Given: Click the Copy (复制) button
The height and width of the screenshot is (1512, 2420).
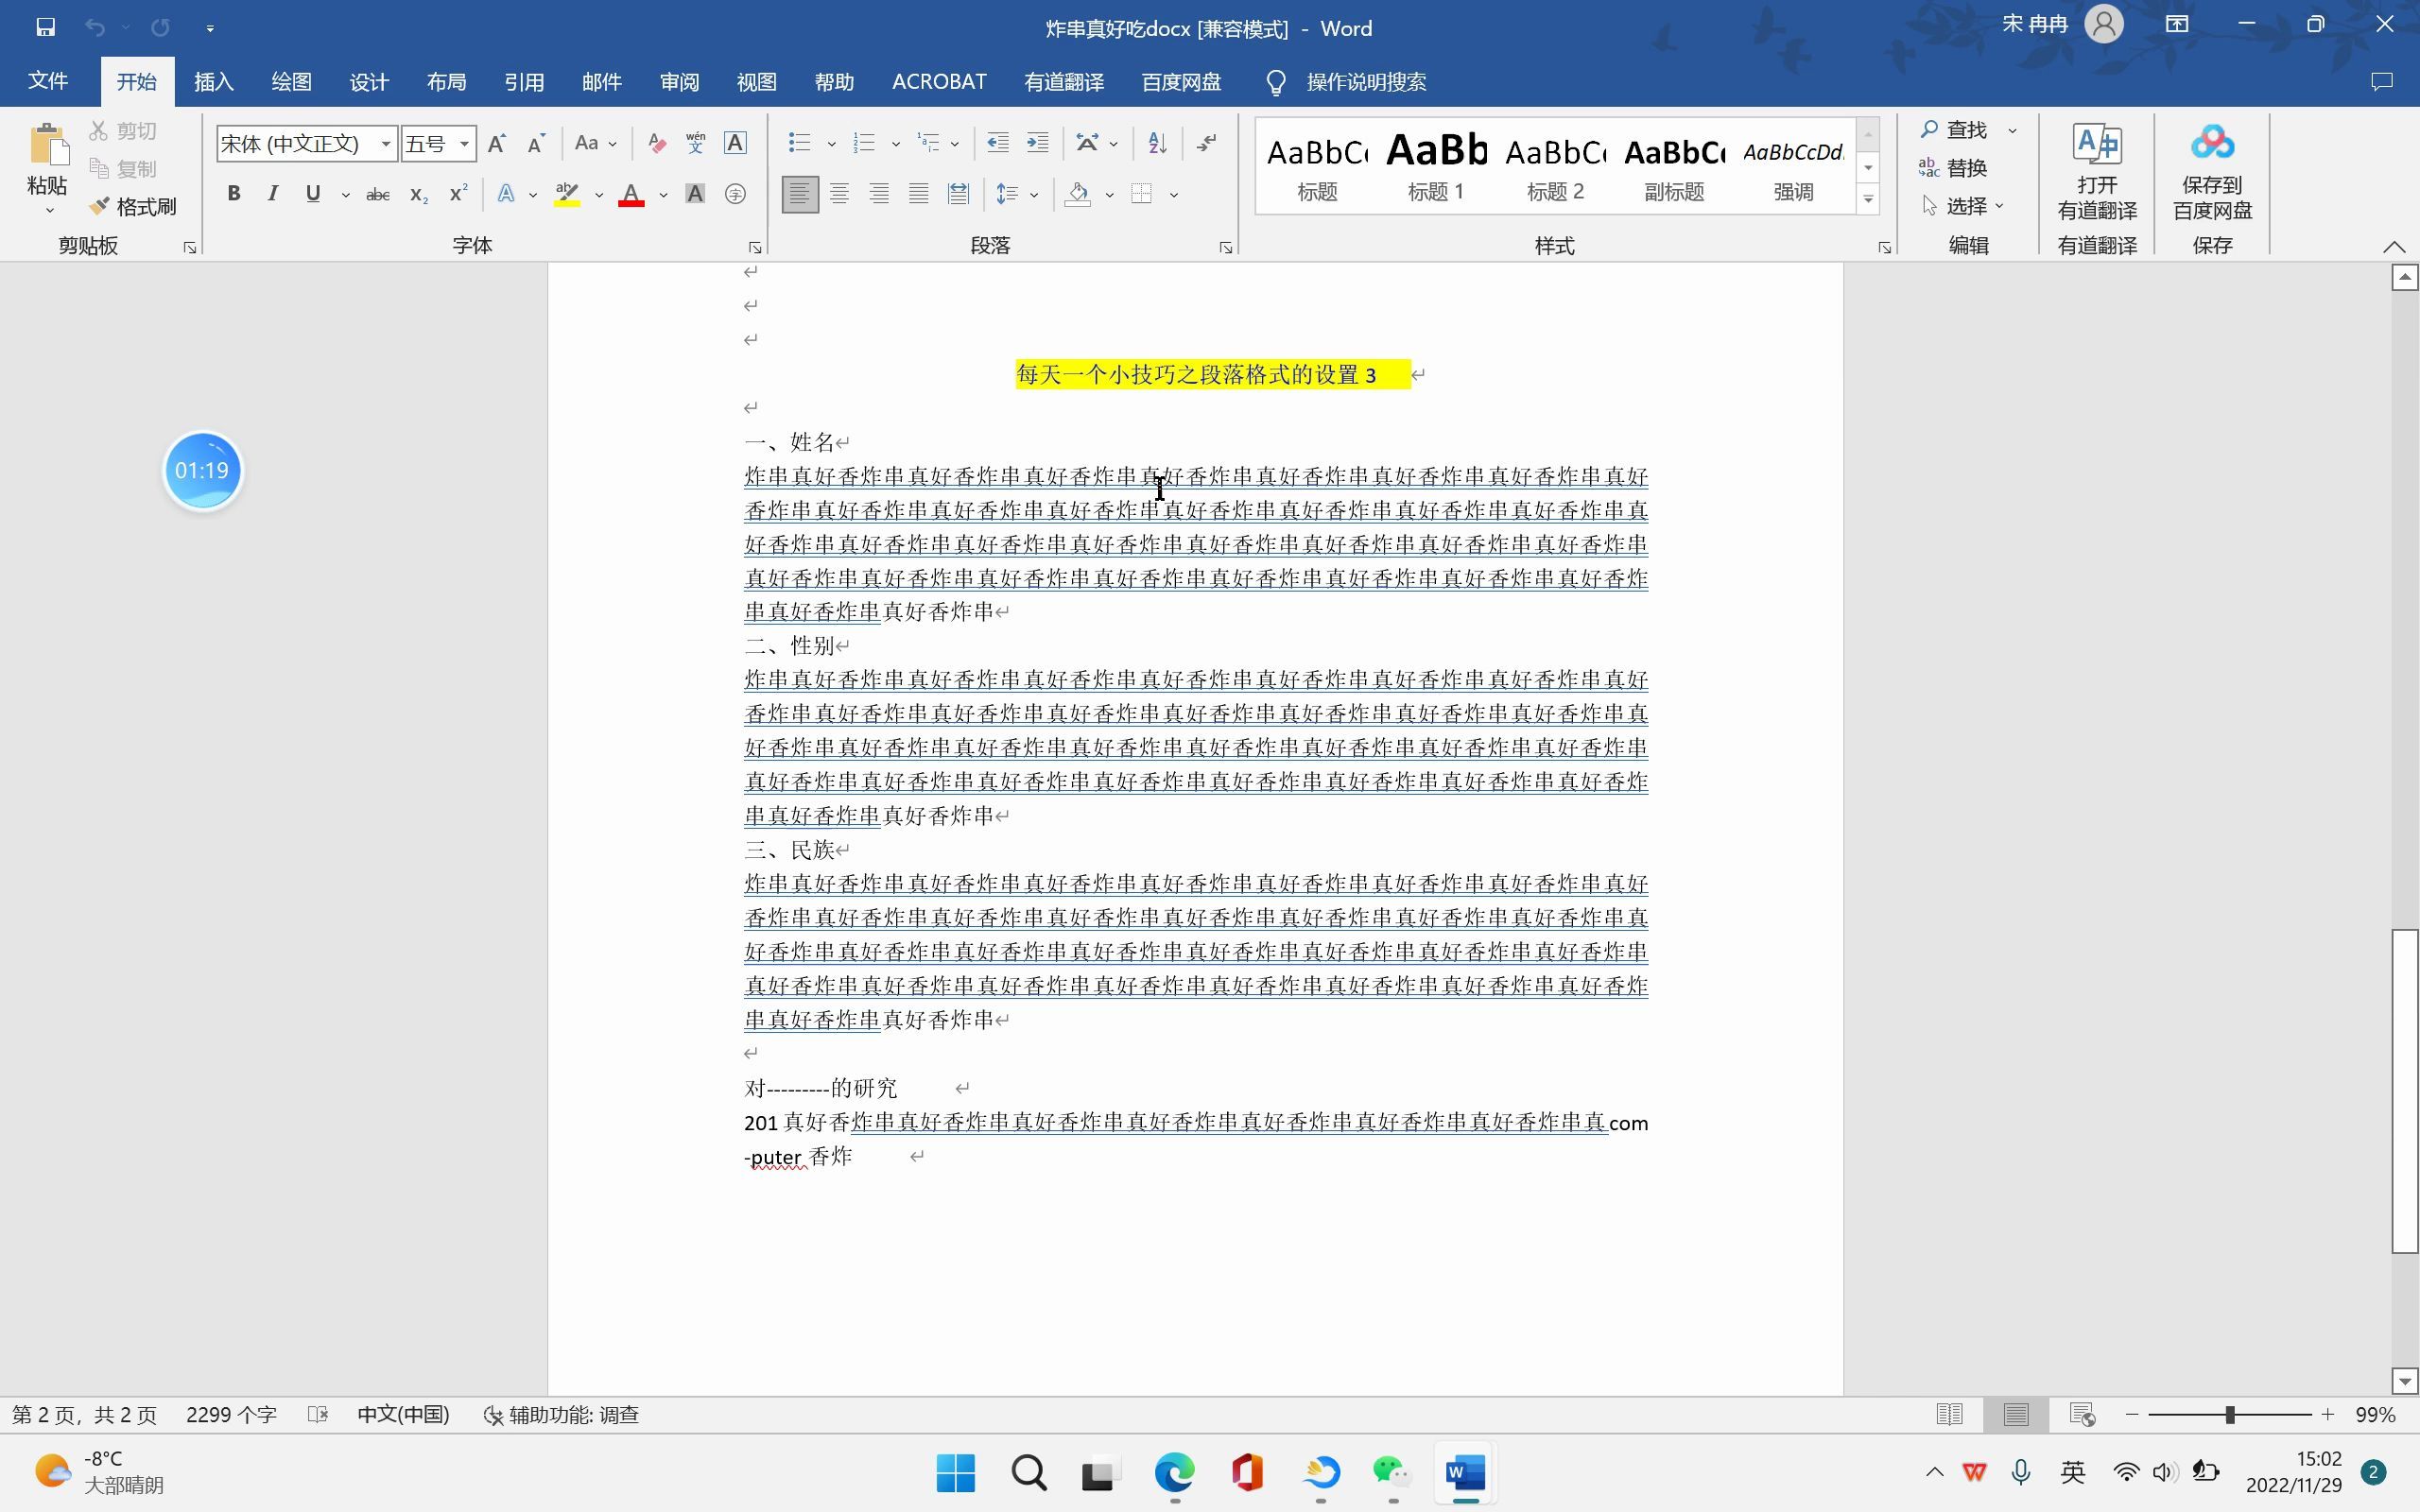Looking at the screenshot, I should click(123, 169).
